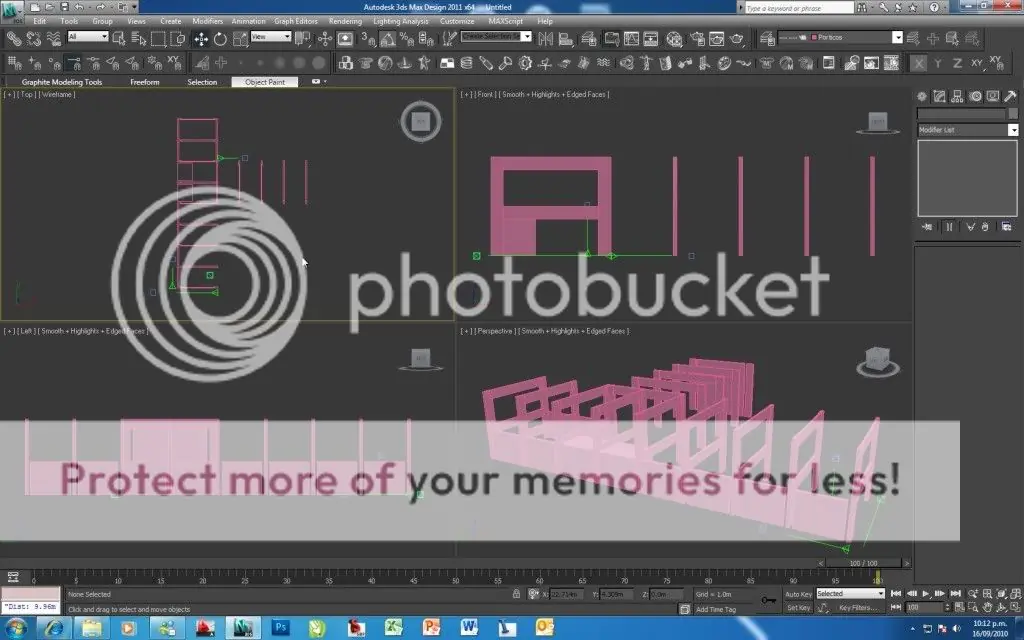Click the Add Time Tag label
Viewport: 1024px width, 640px height.
pyautogui.click(x=716, y=609)
